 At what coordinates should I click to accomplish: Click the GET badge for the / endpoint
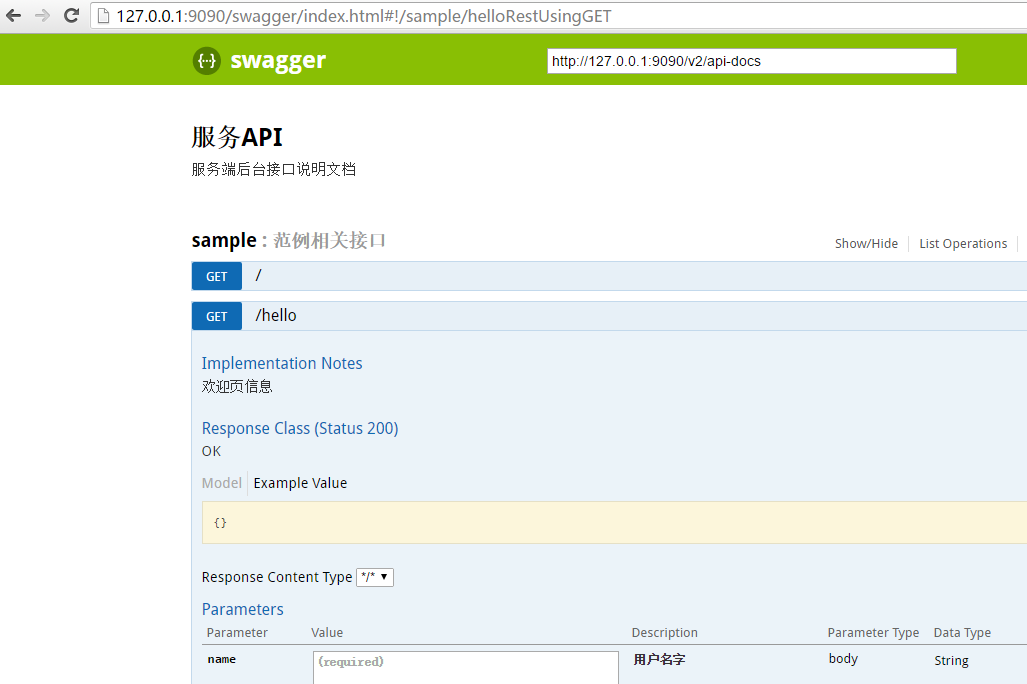point(217,276)
